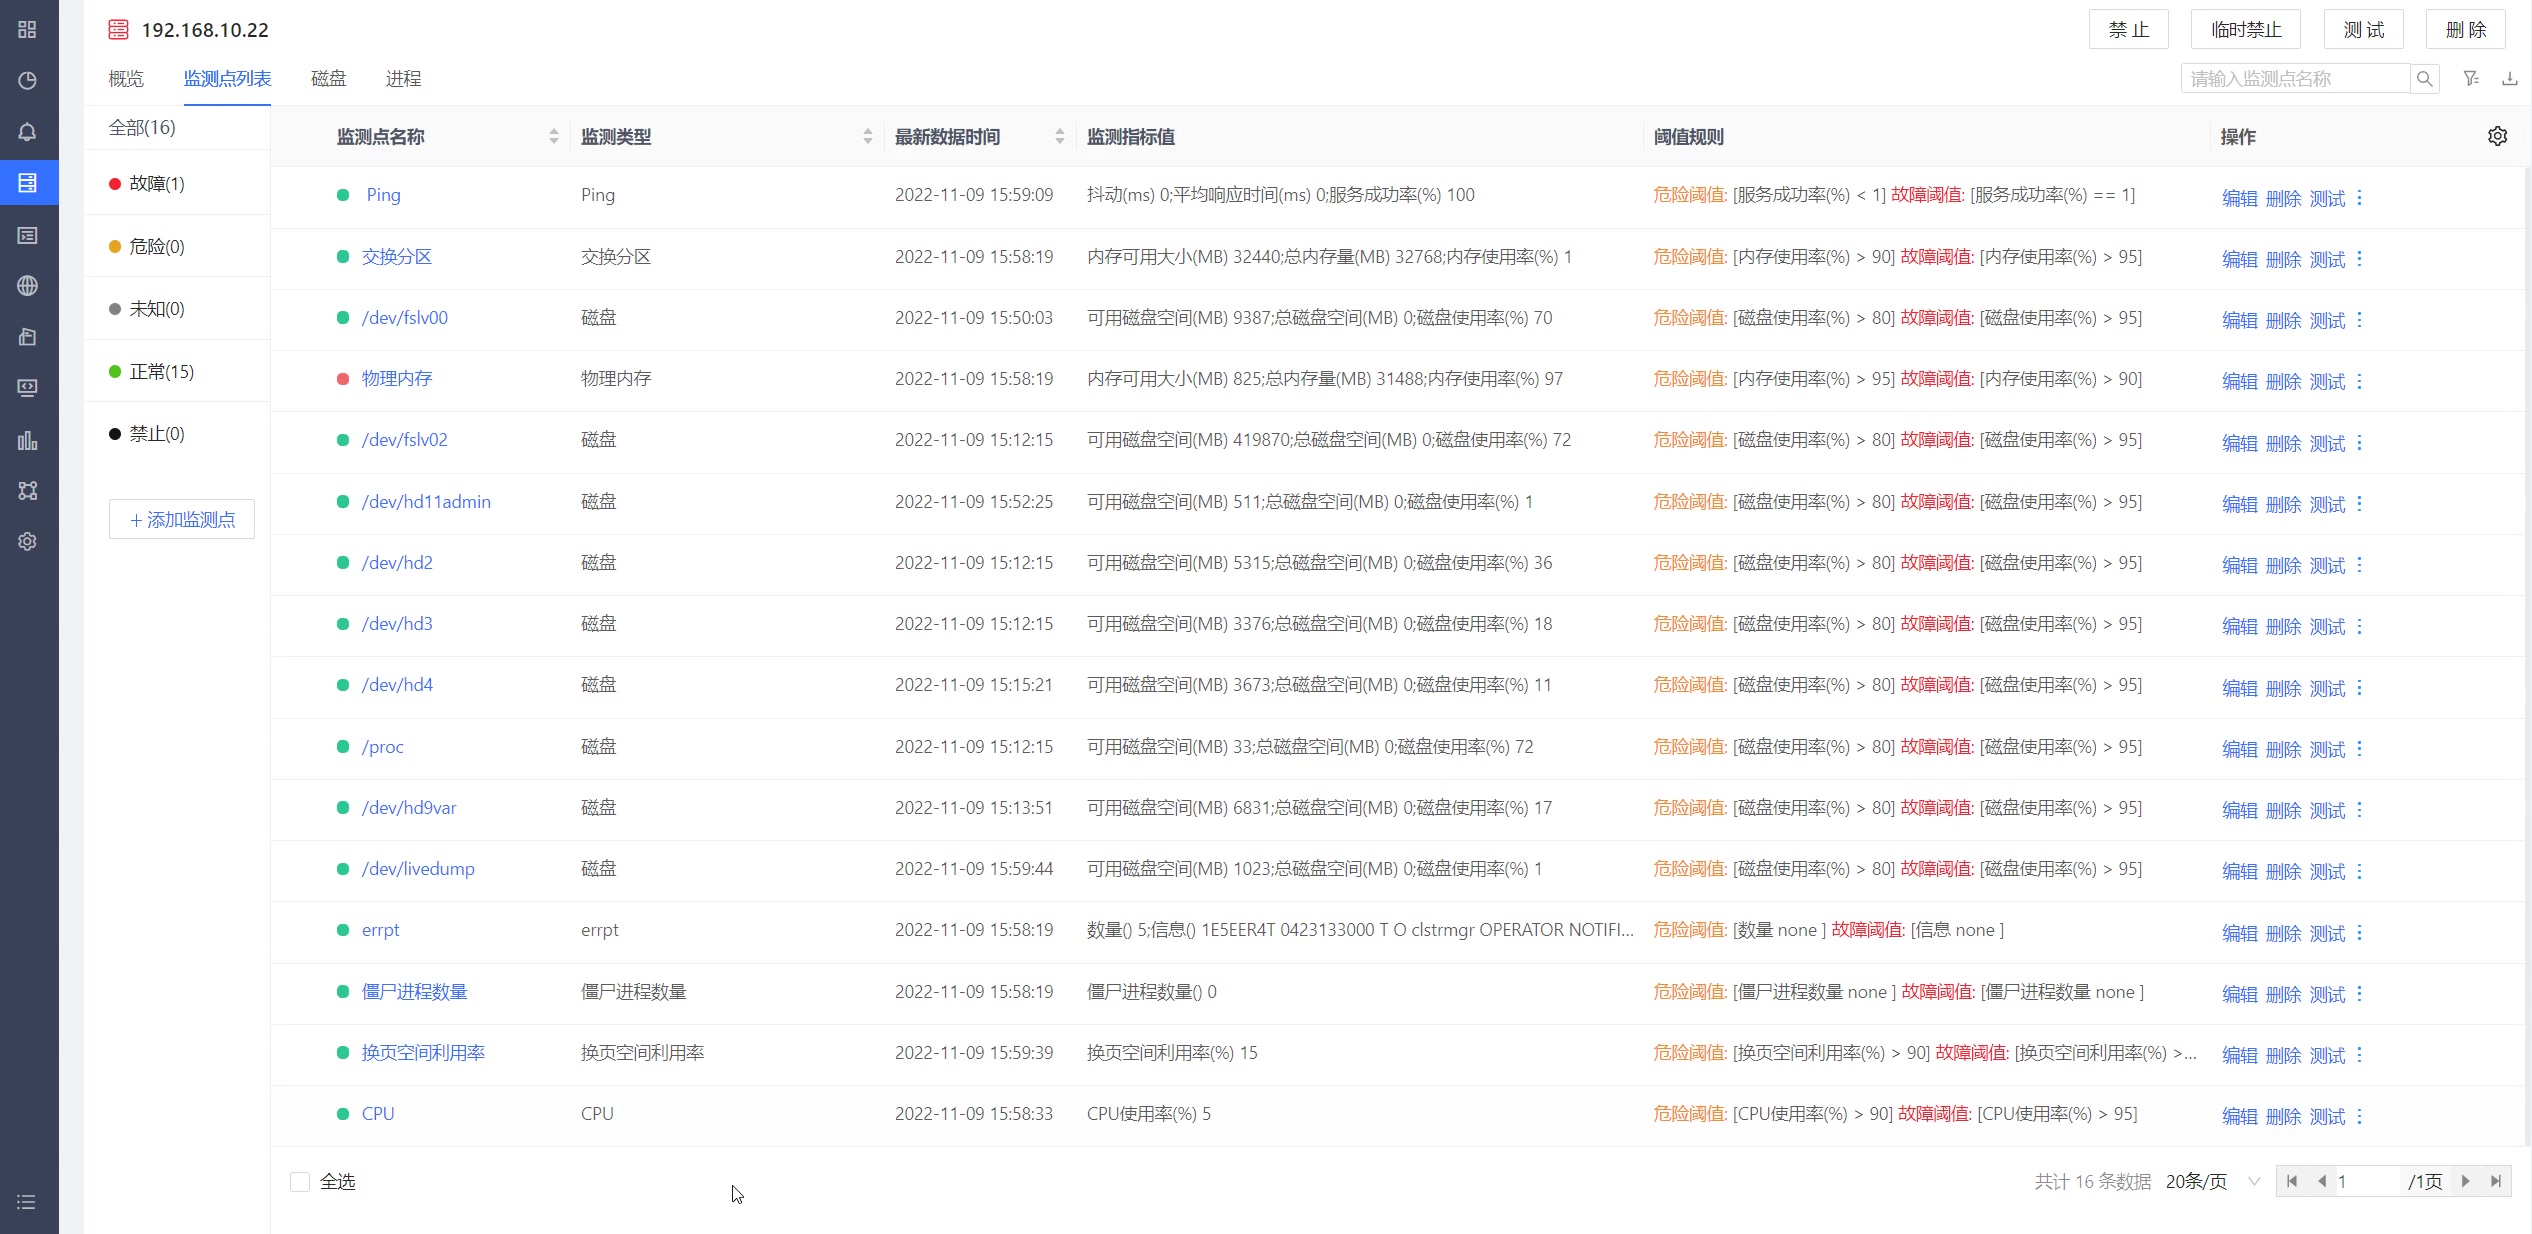Viewport: 2532px width, 1234px height.
Task: Switch to the 磁盘 tab
Action: (x=328, y=79)
